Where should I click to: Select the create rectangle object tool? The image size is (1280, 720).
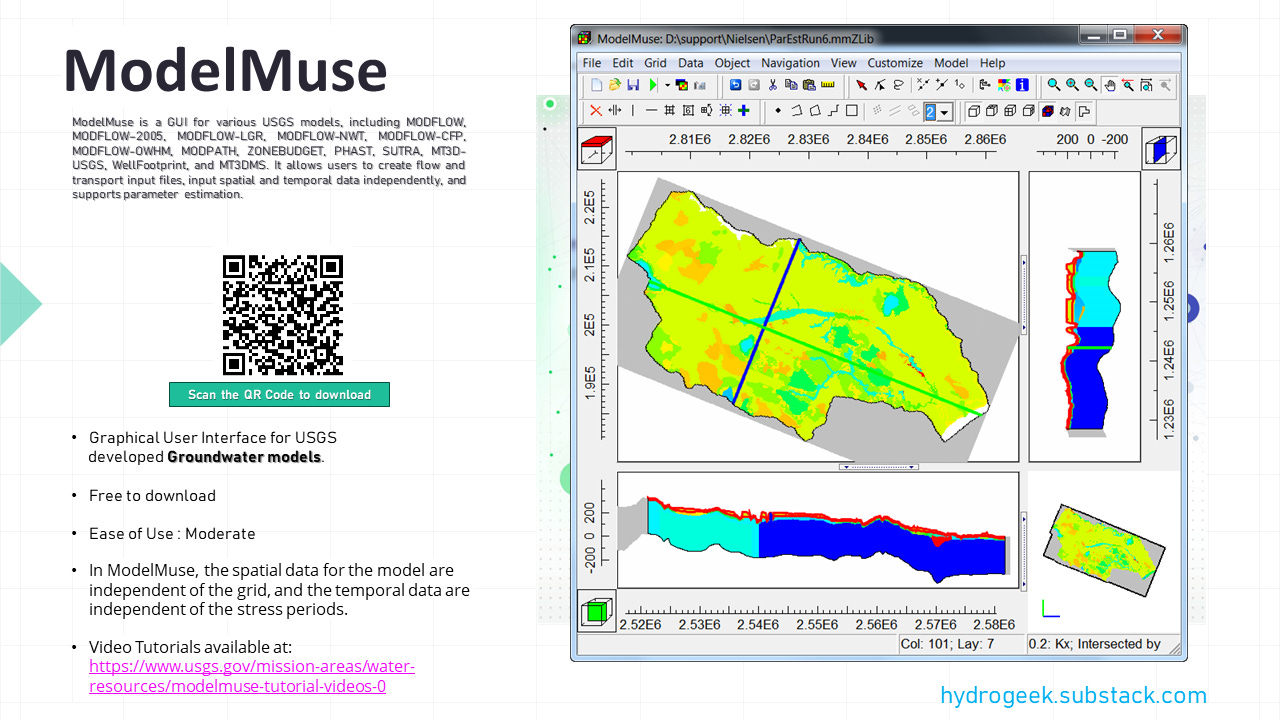coord(851,111)
